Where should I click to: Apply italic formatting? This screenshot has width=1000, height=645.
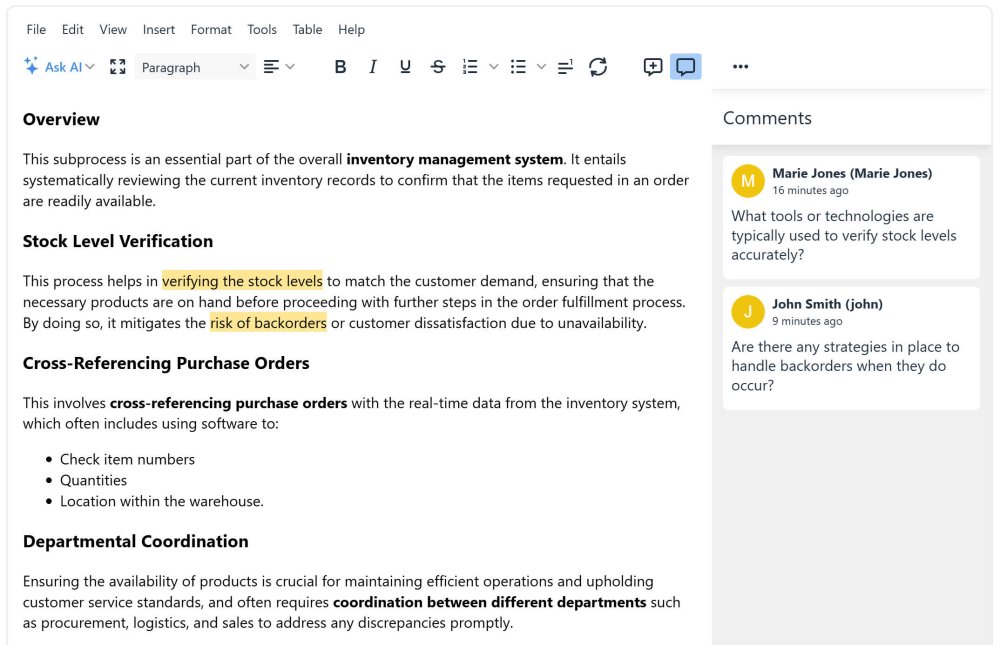coord(372,67)
